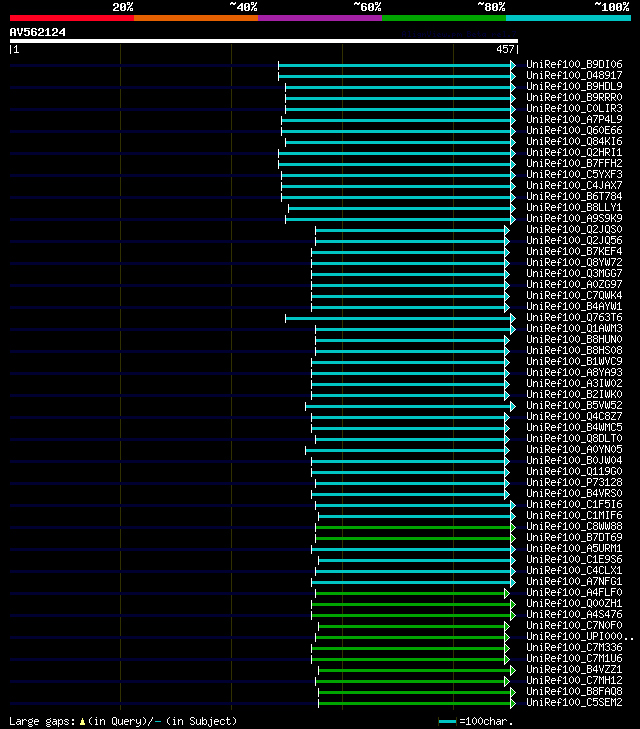Image resolution: width=640 pixels, height=729 pixels.
Task: Click the green alignment arrowhead of UniRef100_C8WW88
Action: (513, 527)
